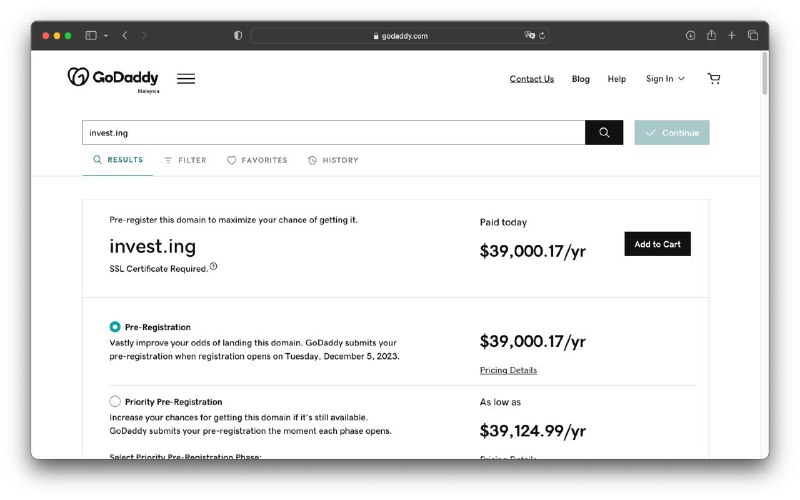Expand the Sign In dropdown

(x=665, y=79)
